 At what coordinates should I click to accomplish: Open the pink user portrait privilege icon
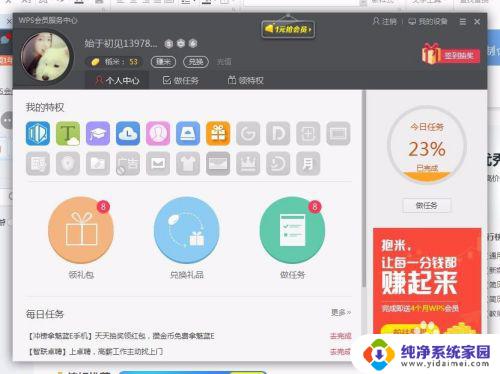[158, 133]
